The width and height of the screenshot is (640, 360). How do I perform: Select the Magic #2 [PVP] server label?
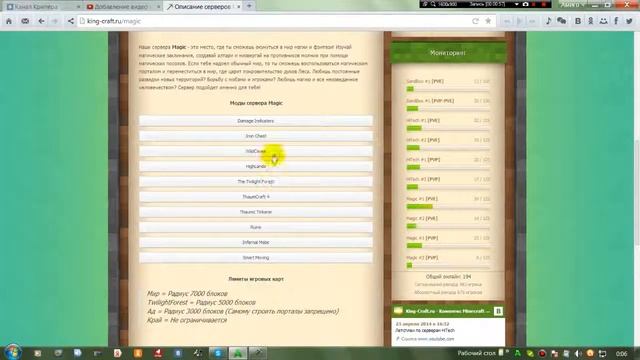pos(422,258)
